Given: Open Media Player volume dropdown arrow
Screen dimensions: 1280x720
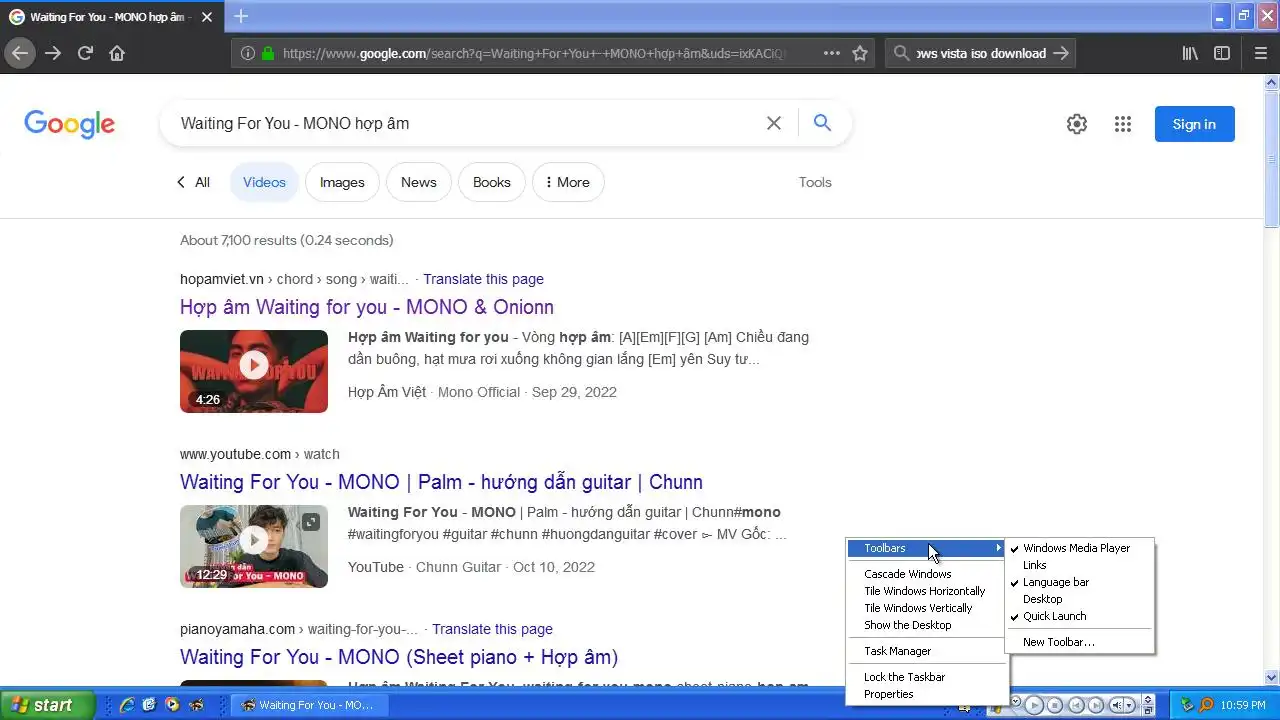Looking at the screenshot, I should 1129,705.
